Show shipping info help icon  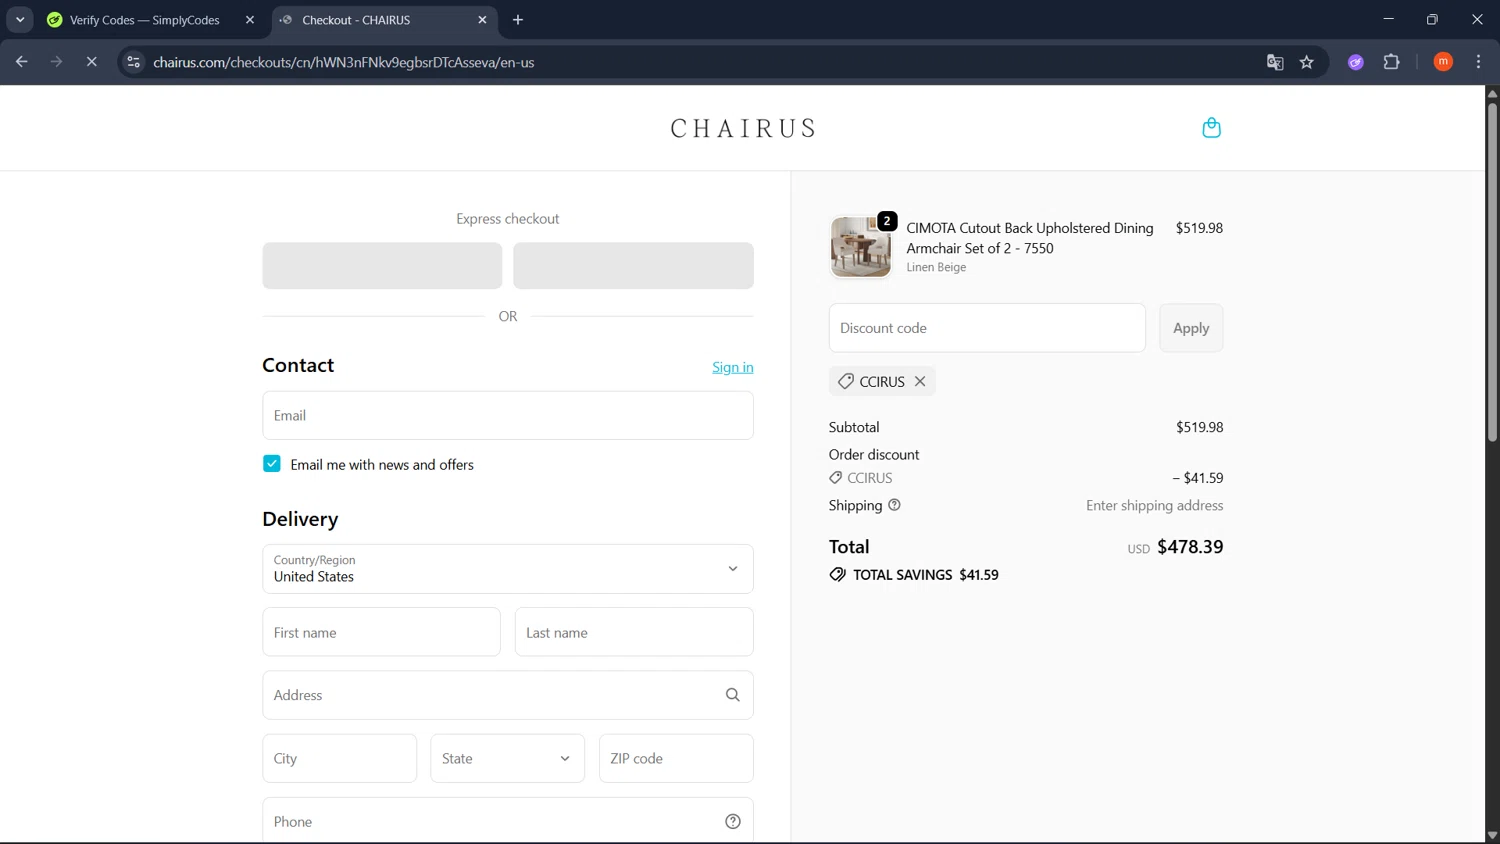click(x=894, y=505)
